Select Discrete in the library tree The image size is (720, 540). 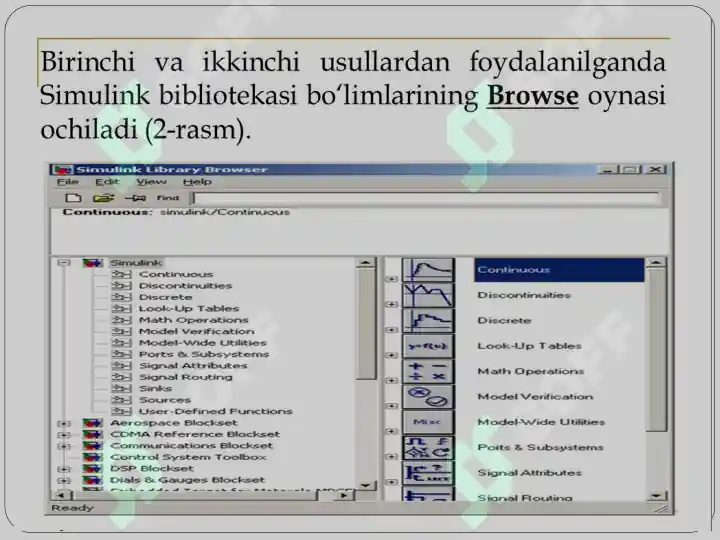pos(165,297)
